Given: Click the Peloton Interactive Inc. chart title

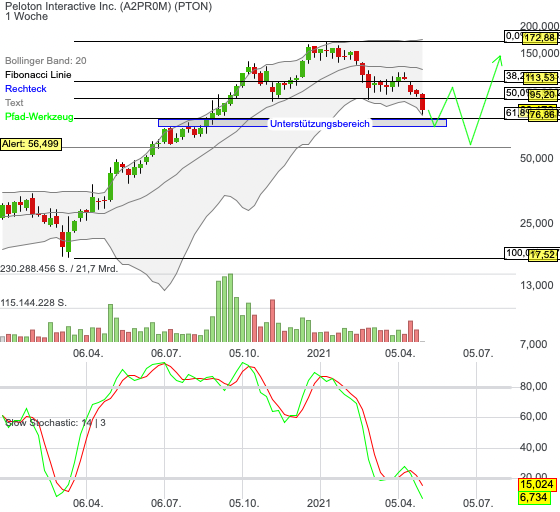Looking at the screenshot, I should pyautogui.click(x=109, y=6).
